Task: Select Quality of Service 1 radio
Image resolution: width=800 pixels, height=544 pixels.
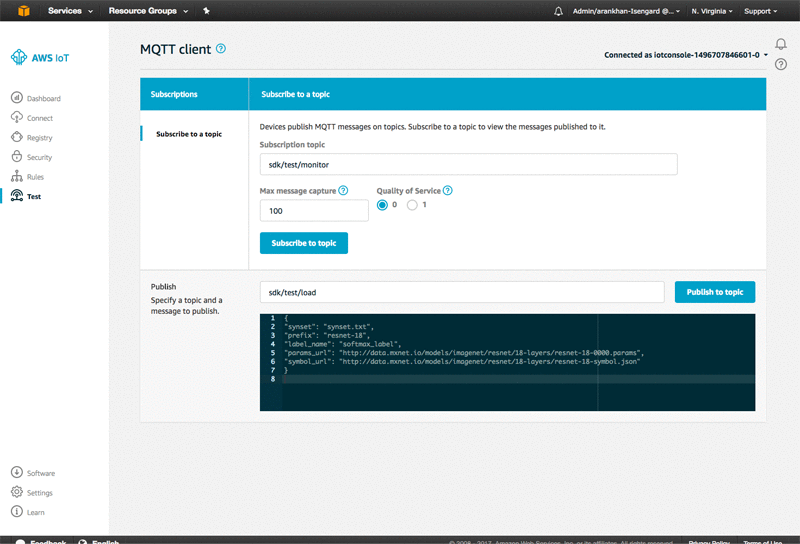Action: click(x=412, y=205)
